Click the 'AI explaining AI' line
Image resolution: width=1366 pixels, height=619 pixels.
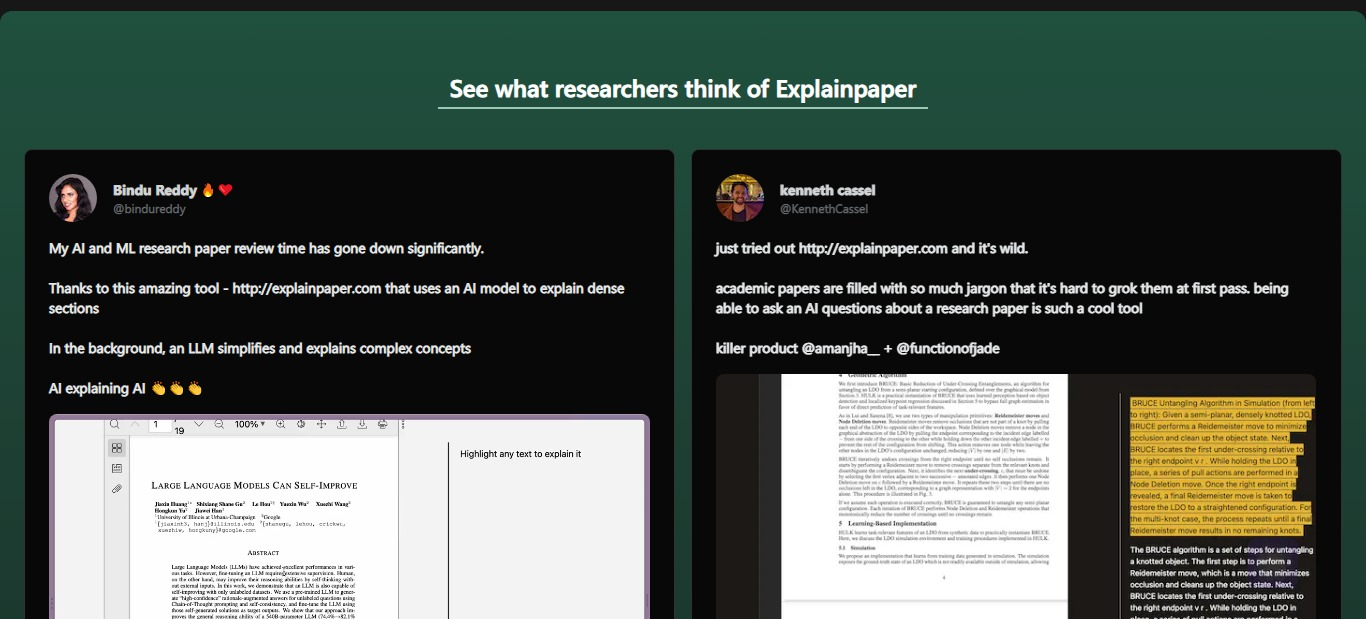[x=126, y=388]
